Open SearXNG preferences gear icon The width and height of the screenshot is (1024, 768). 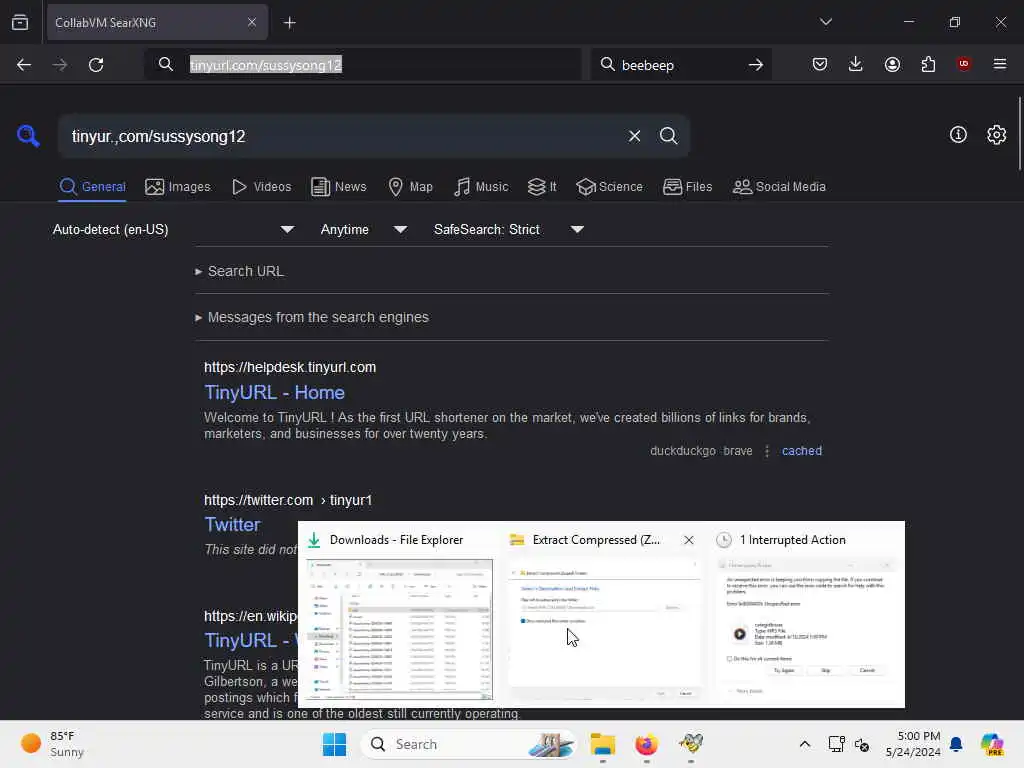pyautogui.click(x=996, y=135)
